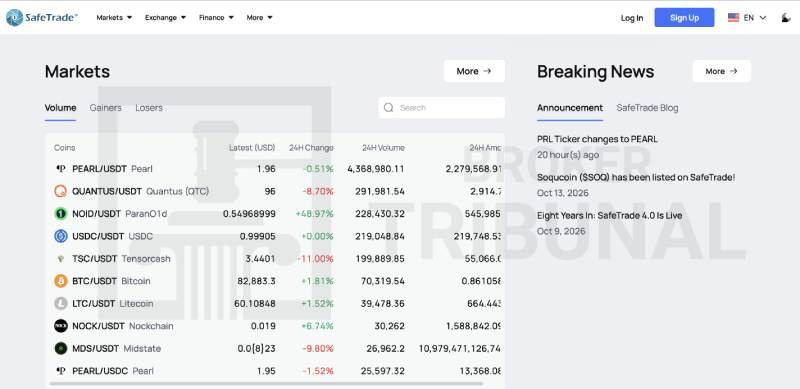Click the 20 hour(s) ago timestamp
Screen dimensions: 800x389
[568, 155]
